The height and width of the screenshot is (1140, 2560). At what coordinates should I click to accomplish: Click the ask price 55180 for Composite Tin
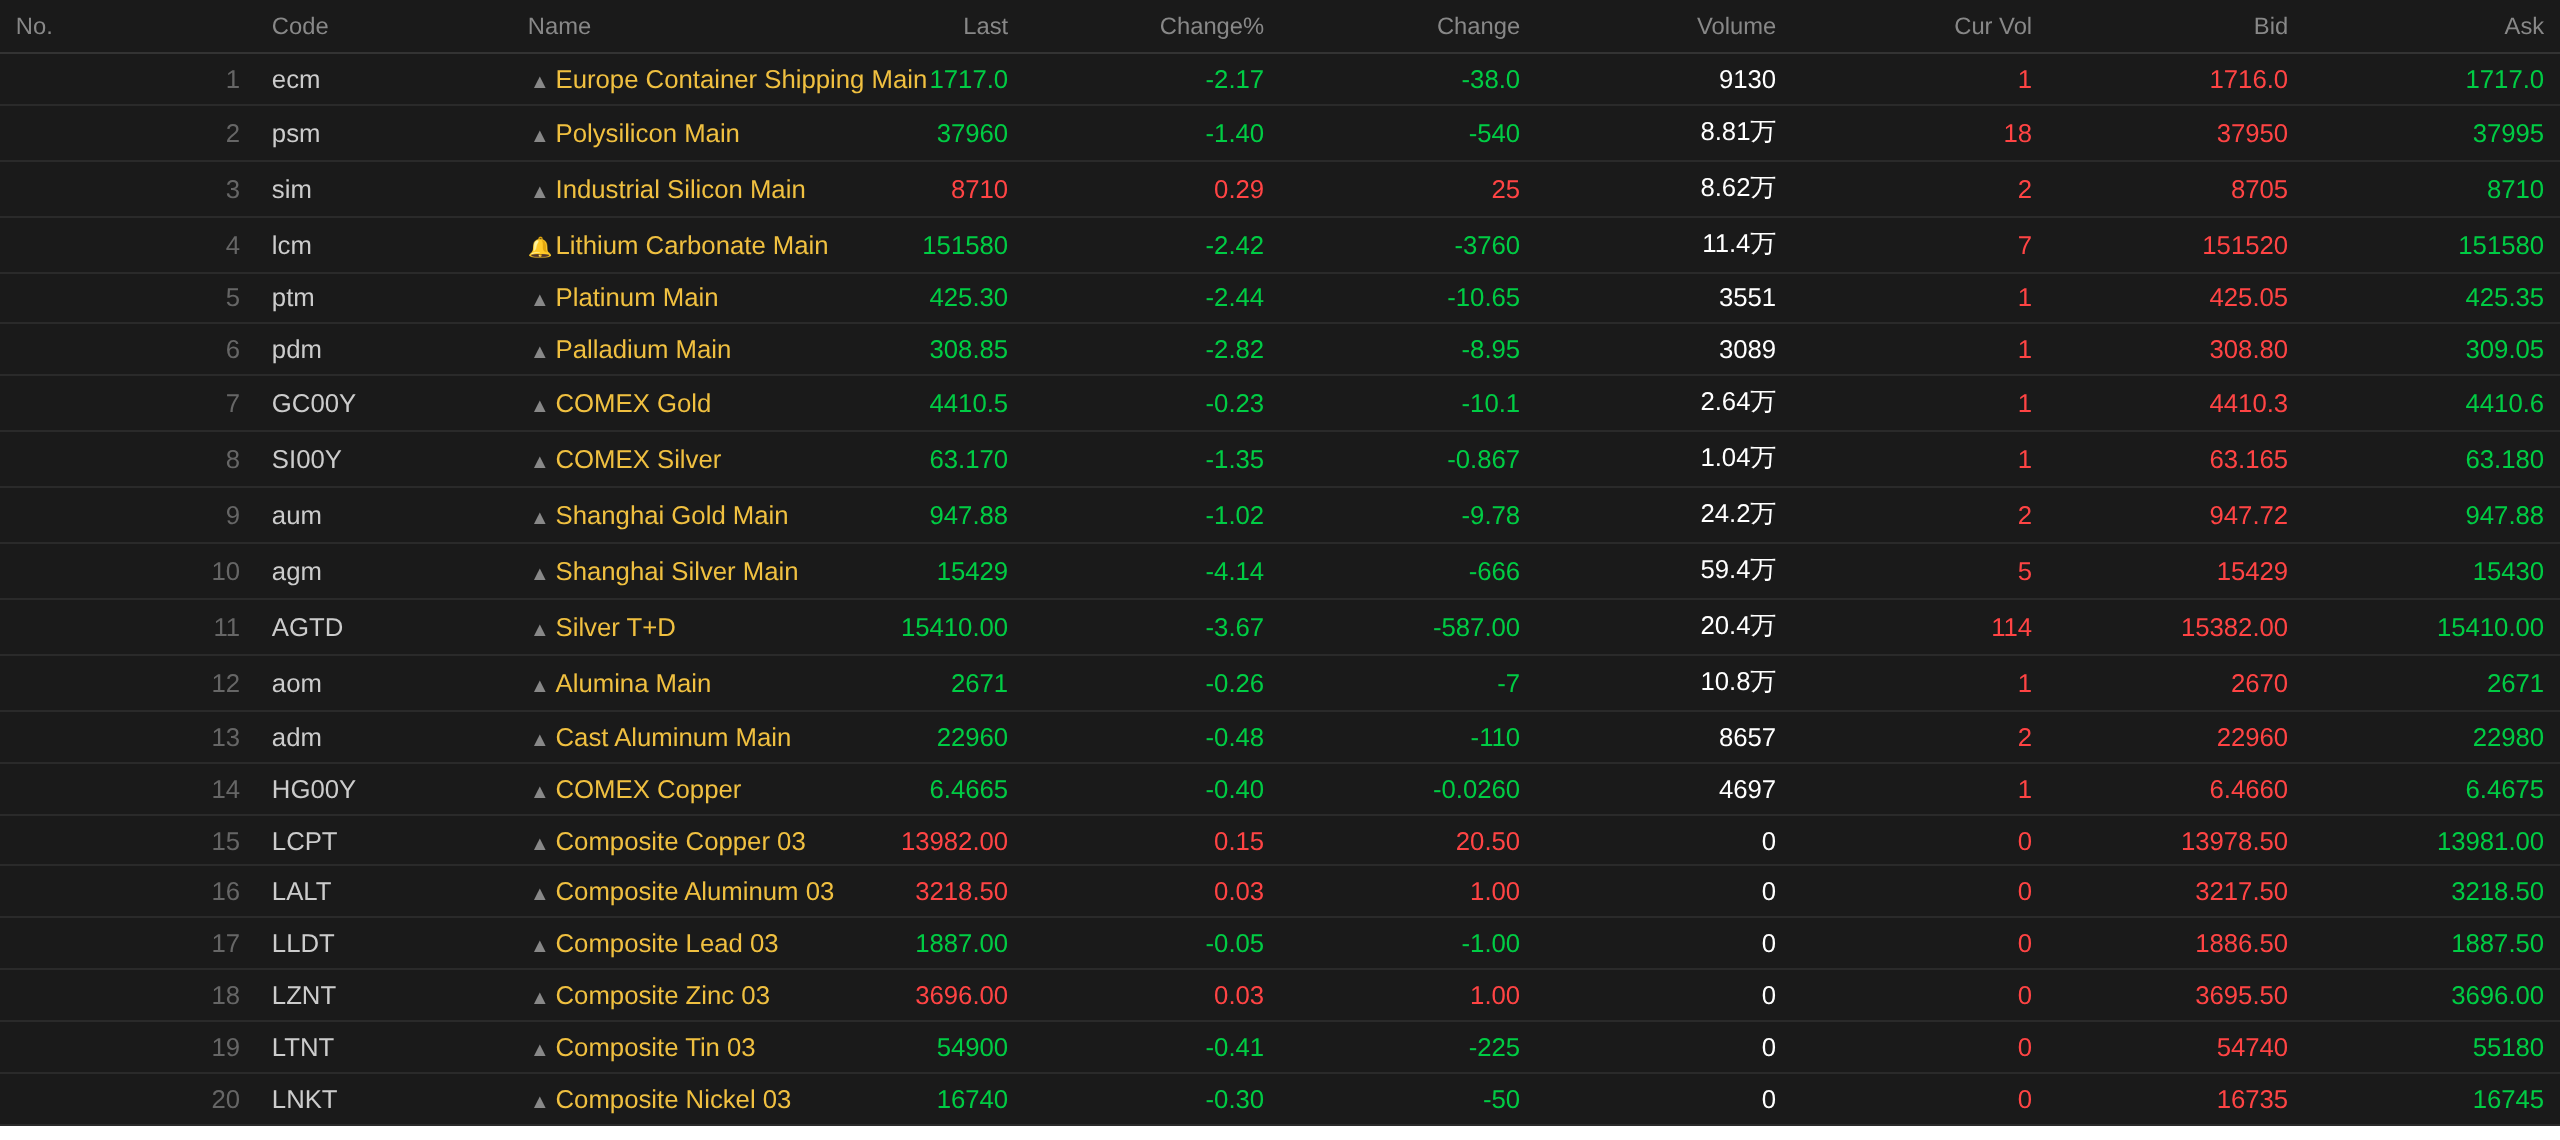click(x=2508, y=1047)
